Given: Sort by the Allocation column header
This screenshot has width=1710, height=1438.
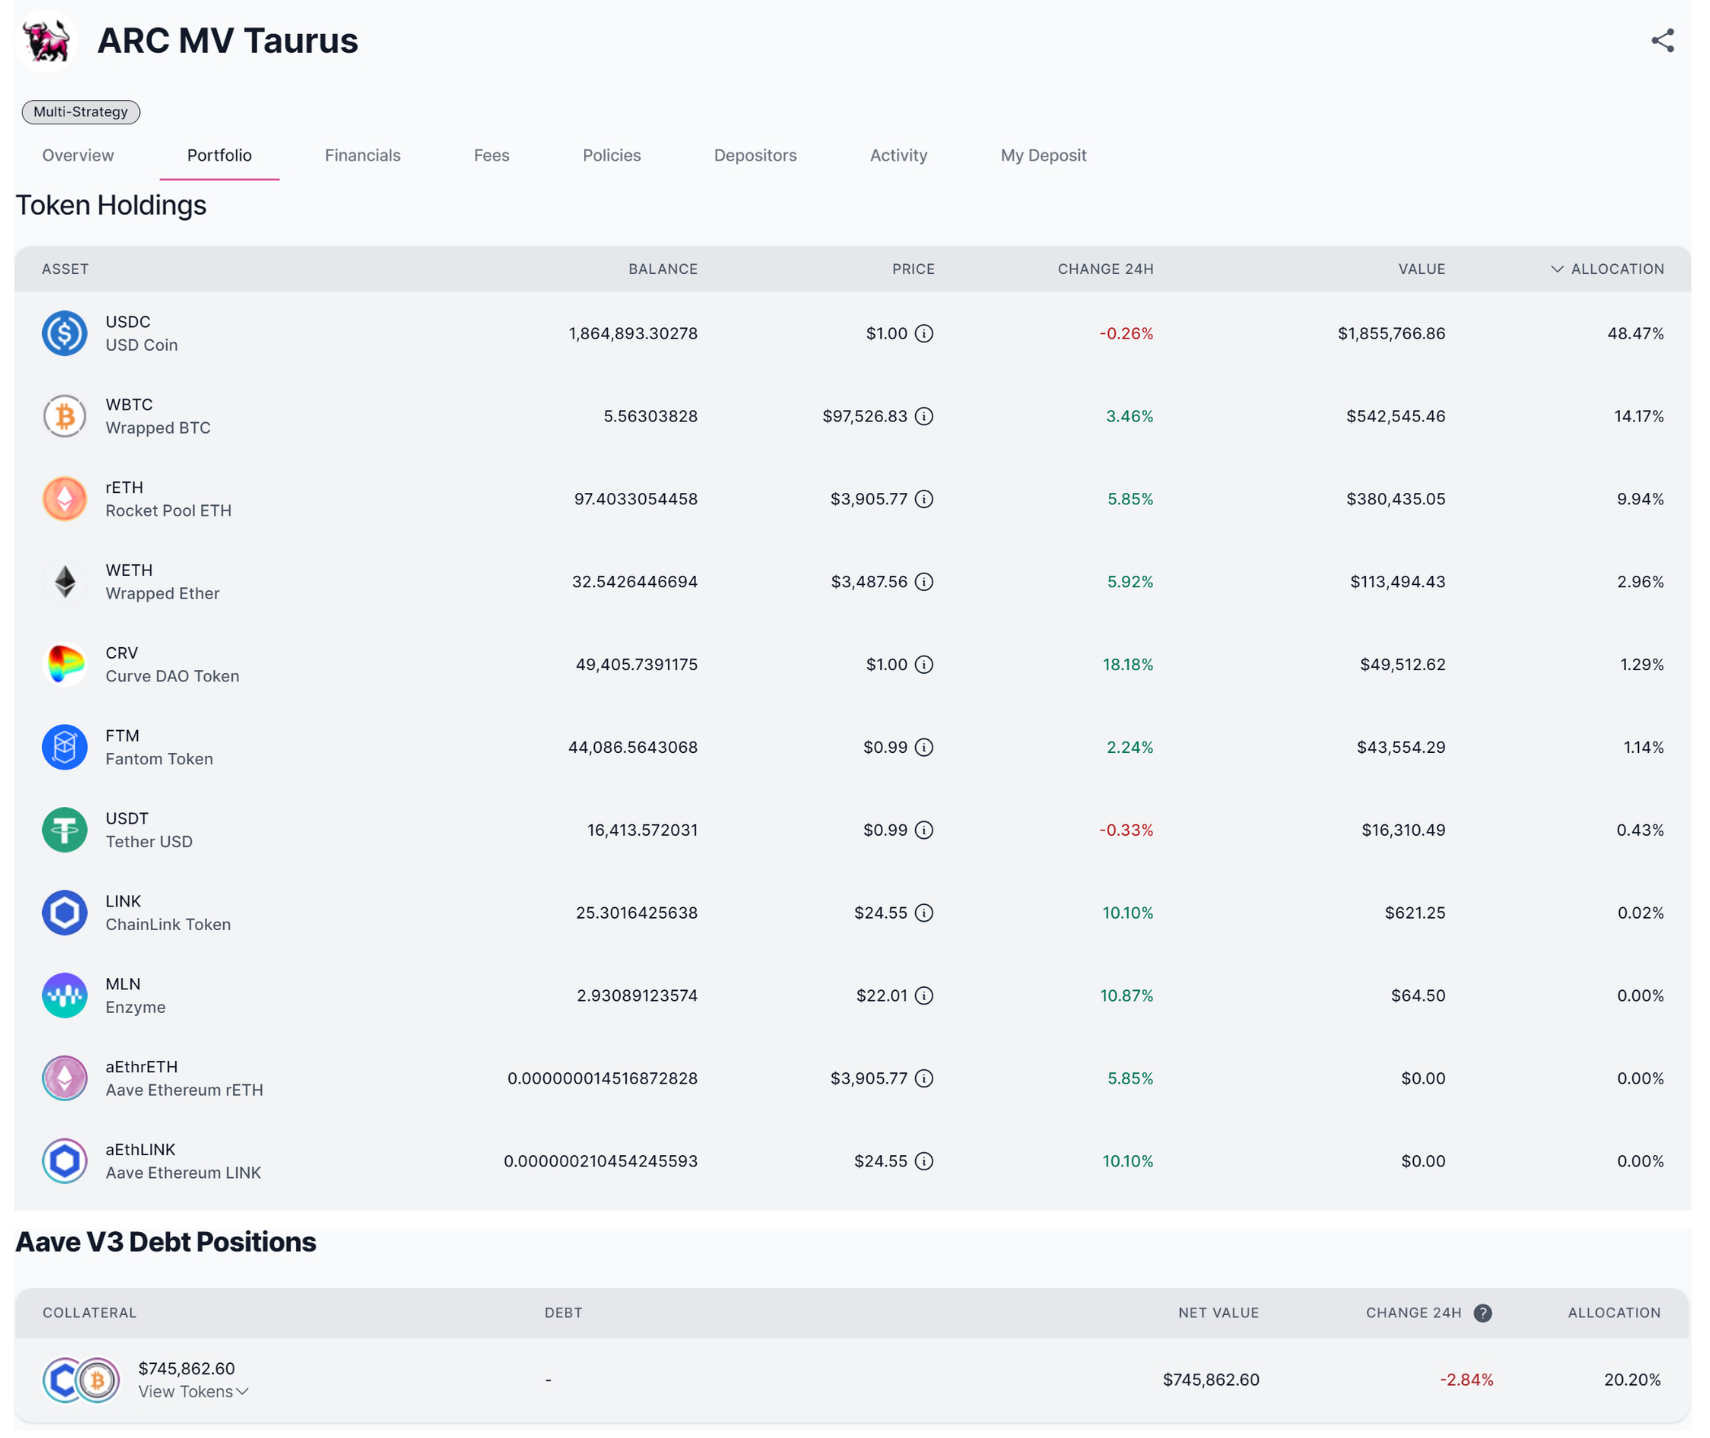Looking at the screenshot, I should pos(1616,269).
